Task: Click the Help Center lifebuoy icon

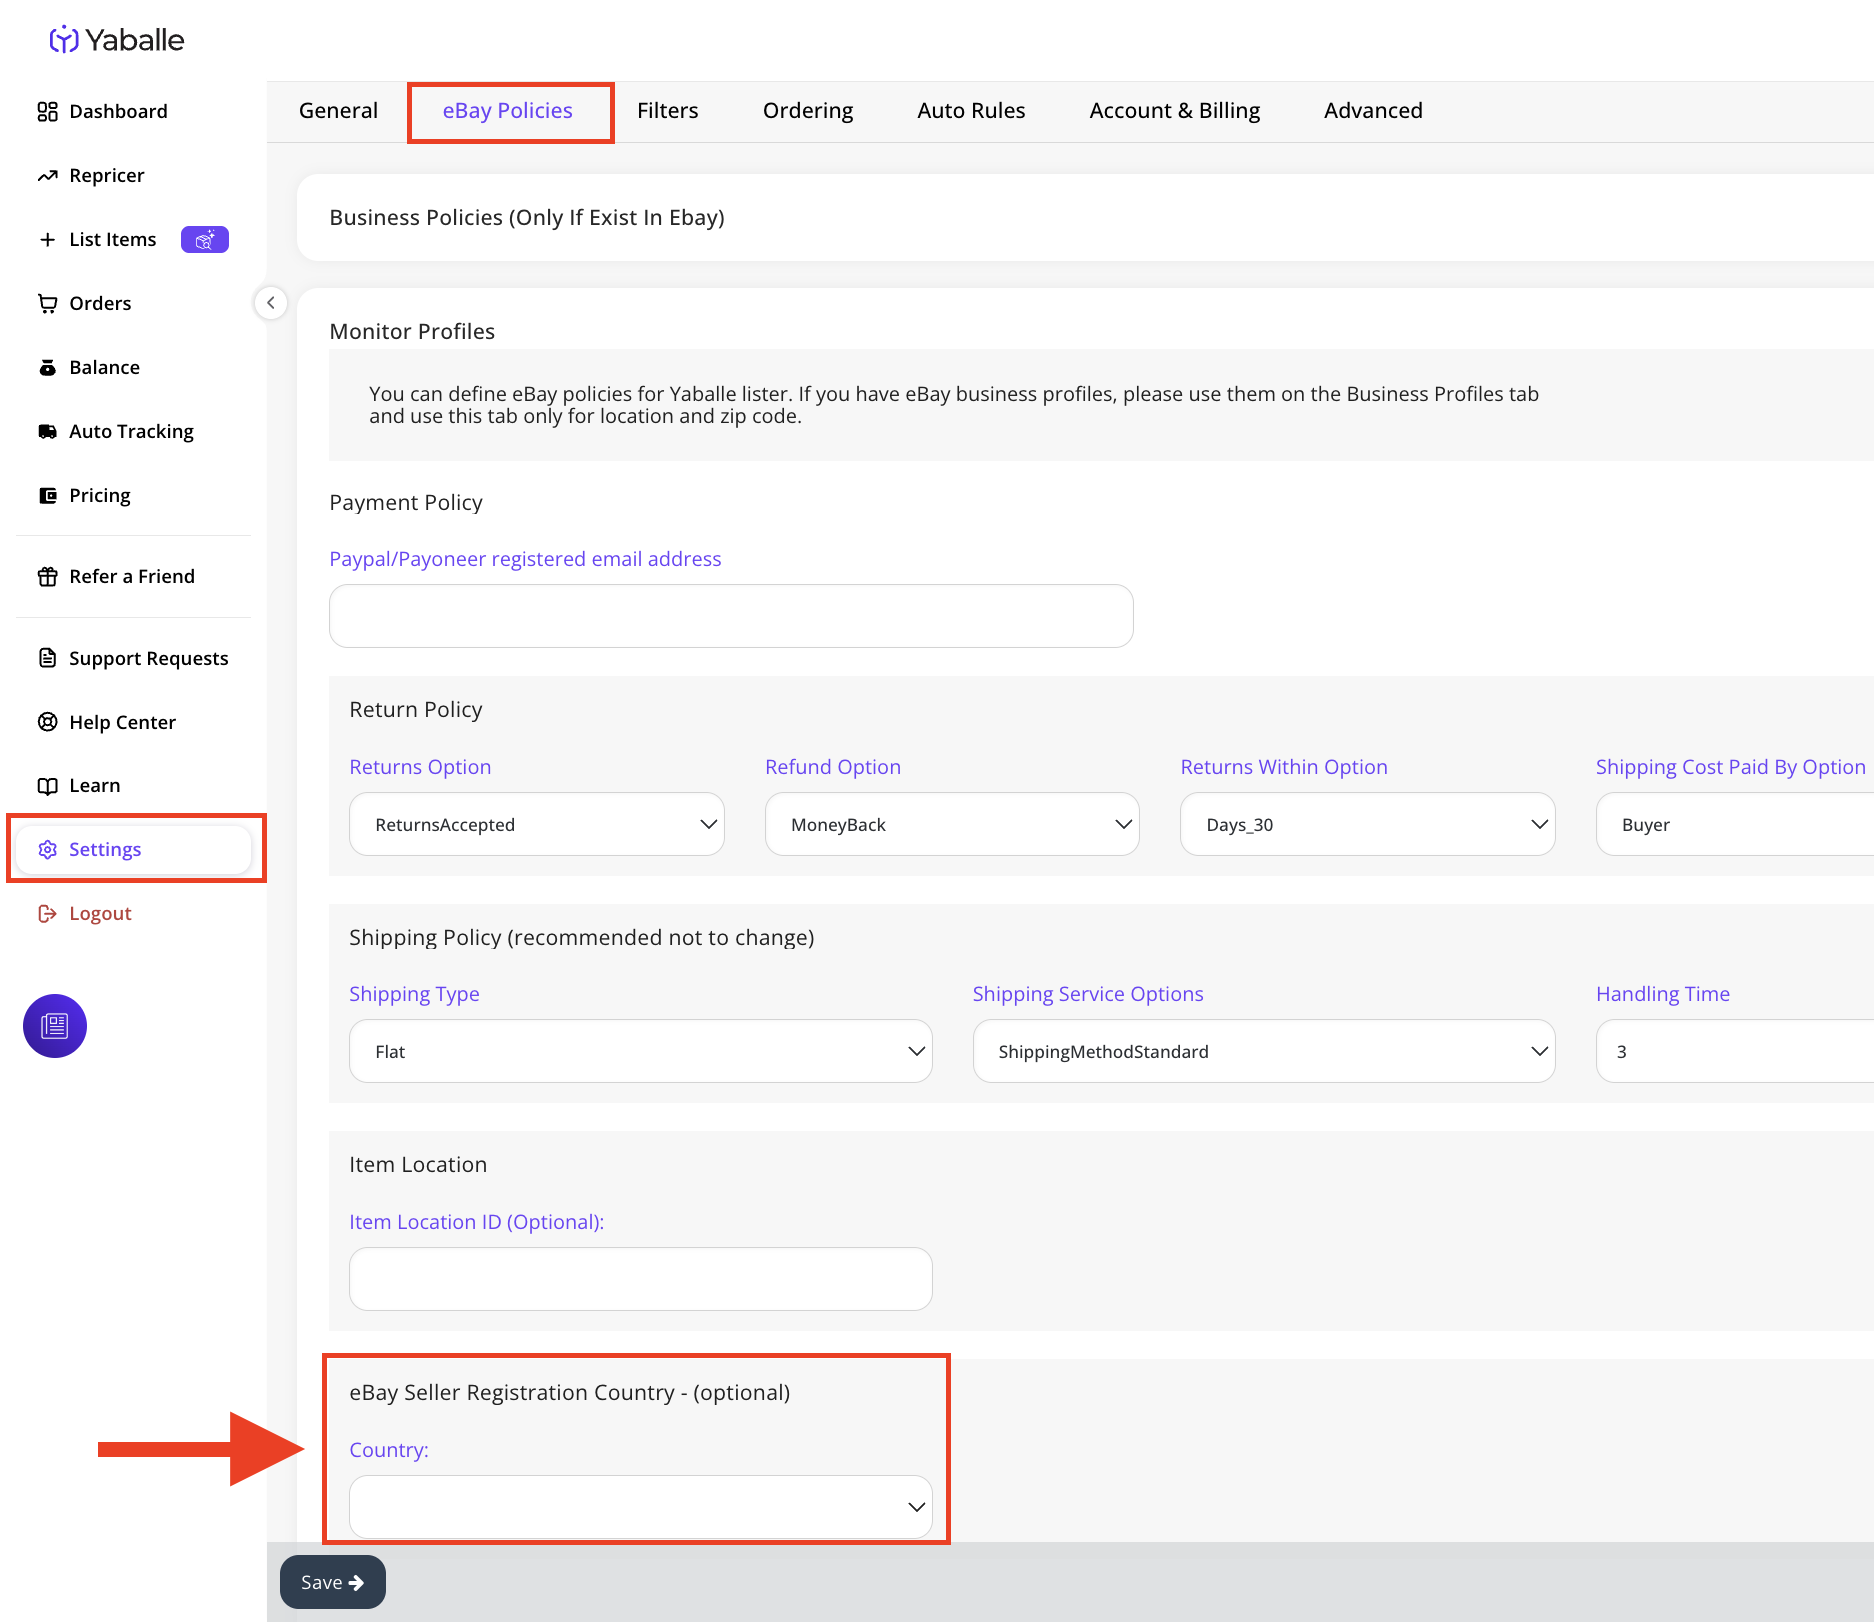Action: 47,722
